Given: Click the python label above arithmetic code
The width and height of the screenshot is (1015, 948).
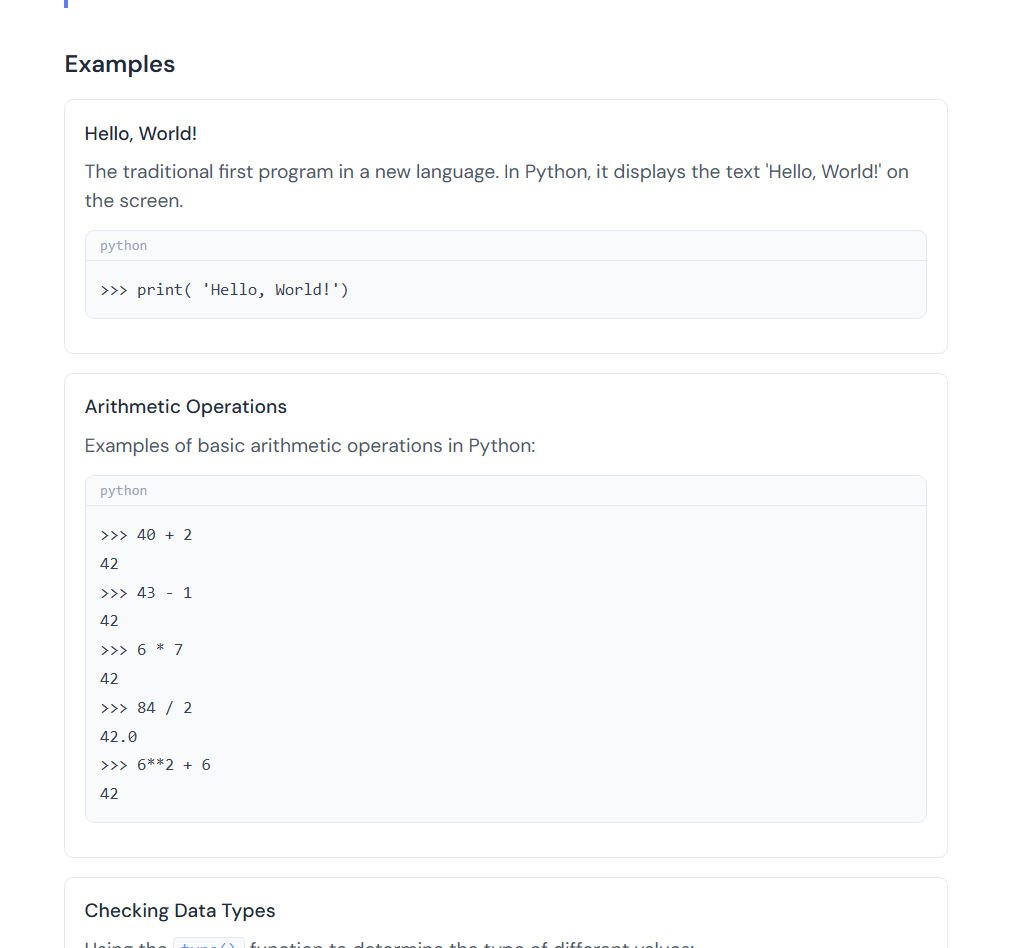Looking at the screenshot, I should point(123,491).
